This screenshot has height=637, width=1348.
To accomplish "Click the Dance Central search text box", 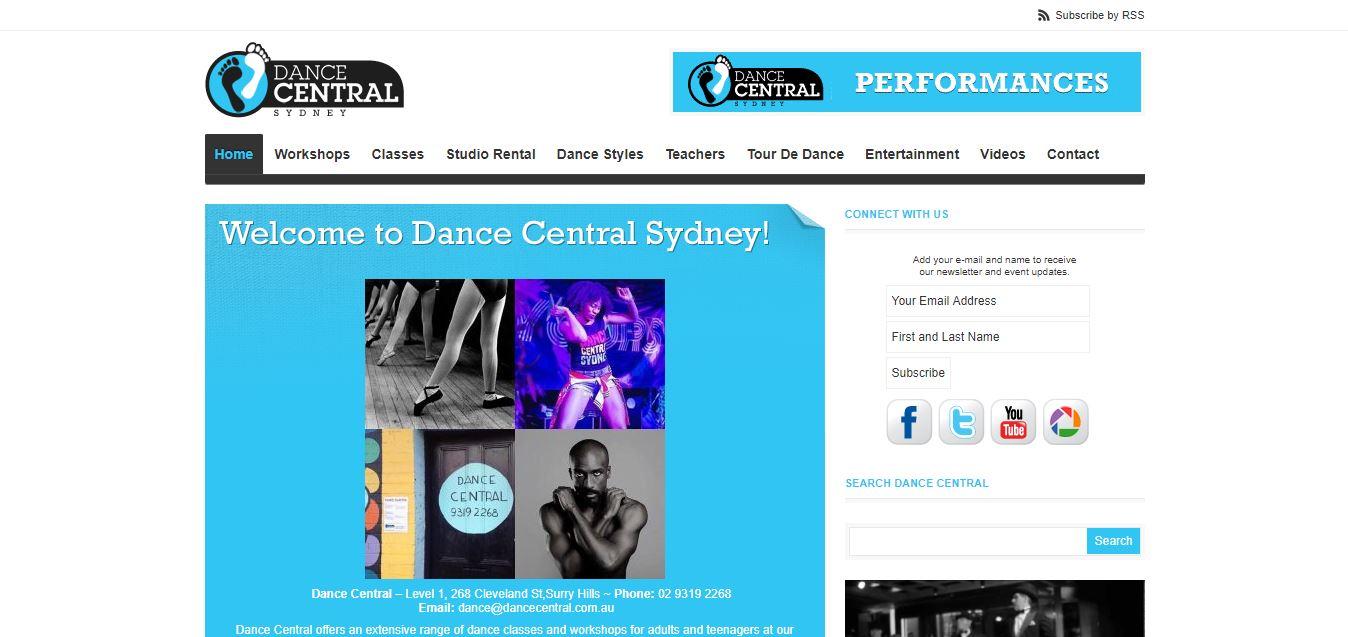I will pos(968,541).
